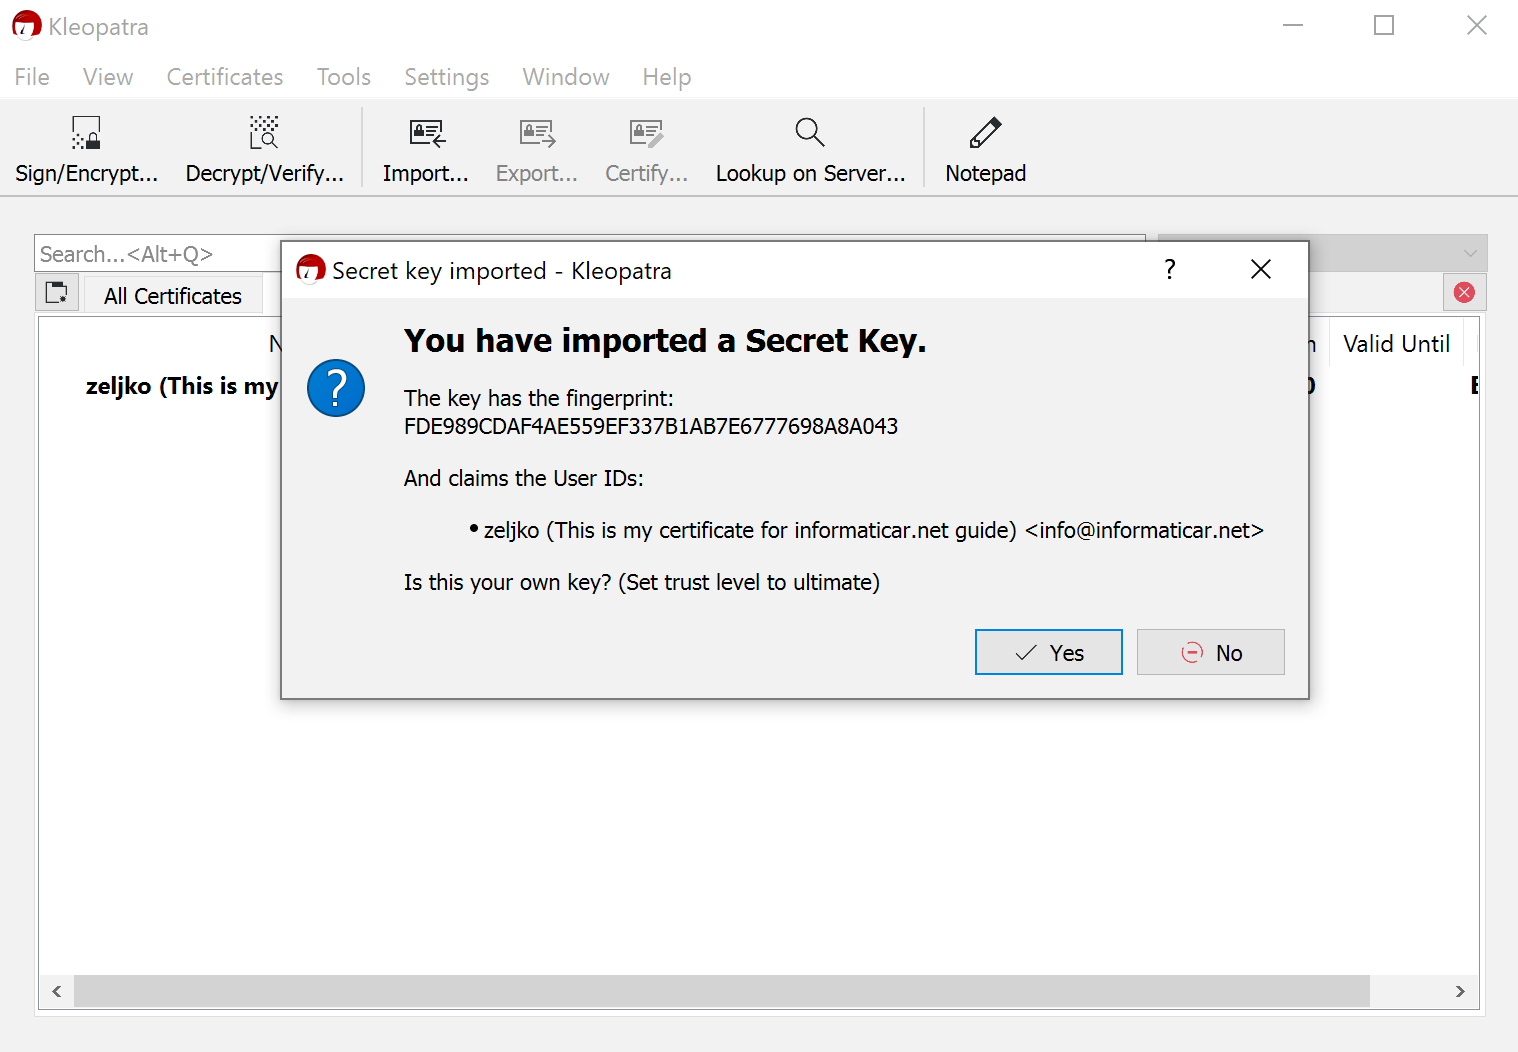
Task: Click the Valid Until column header
Action: point(1396,344)
